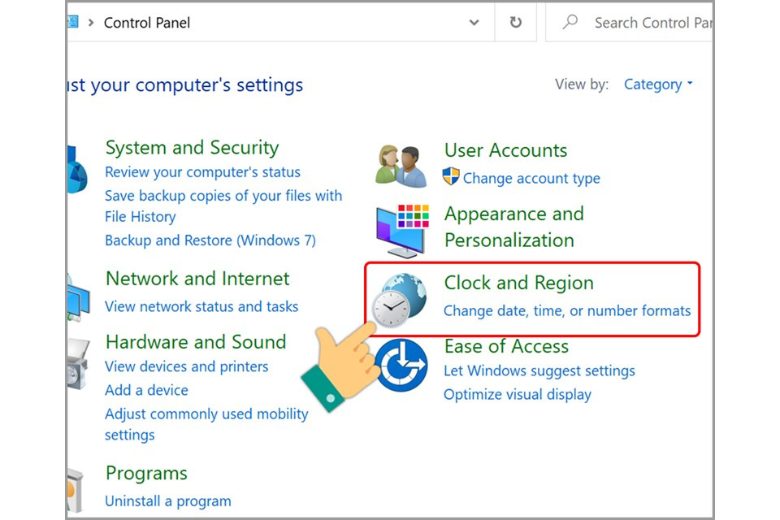Image resolution: width=780 pixels, height=520 pixels.
Task: Open System and Security category
Action: [192, 148]
